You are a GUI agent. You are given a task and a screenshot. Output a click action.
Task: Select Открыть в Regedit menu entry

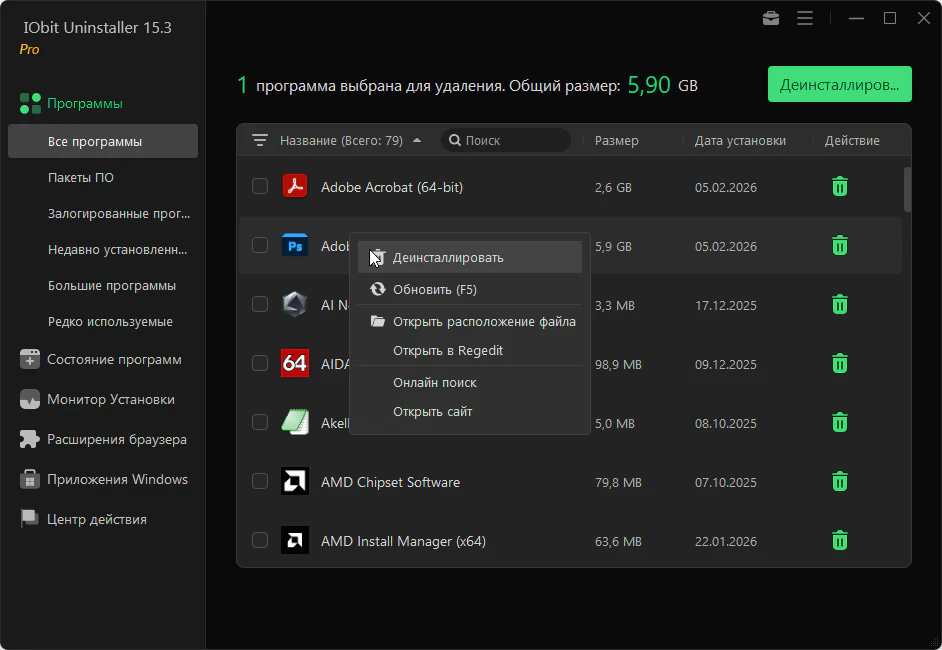pos(447,350)
